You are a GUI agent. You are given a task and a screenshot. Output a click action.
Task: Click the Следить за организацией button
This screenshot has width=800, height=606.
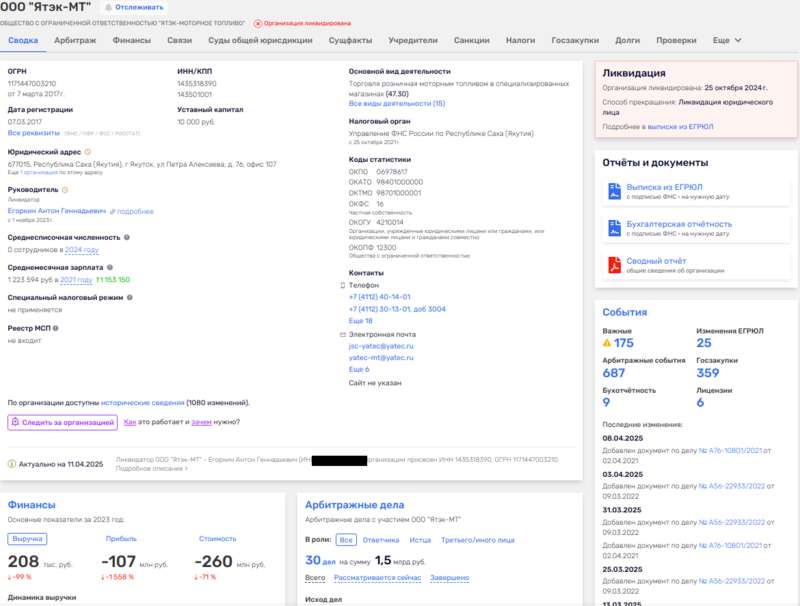[x=62, y=422]
